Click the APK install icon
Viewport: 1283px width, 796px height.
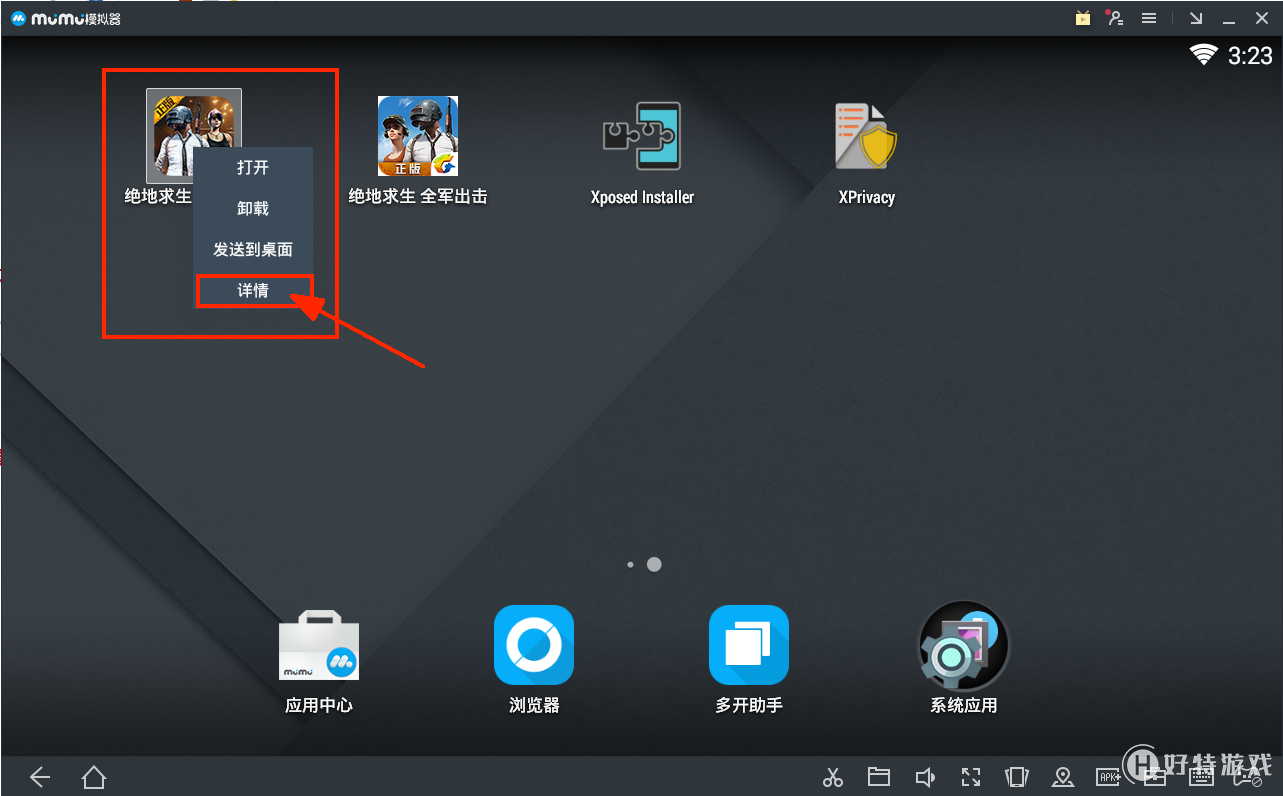[x=1109, y=777]
